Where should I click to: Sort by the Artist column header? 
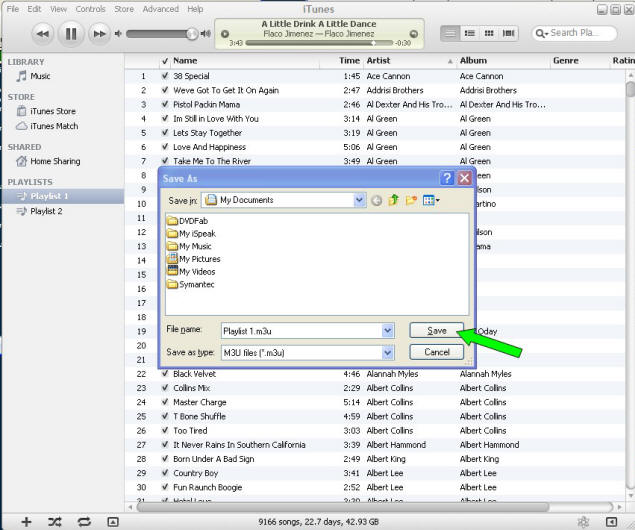[x=409, y=61]
